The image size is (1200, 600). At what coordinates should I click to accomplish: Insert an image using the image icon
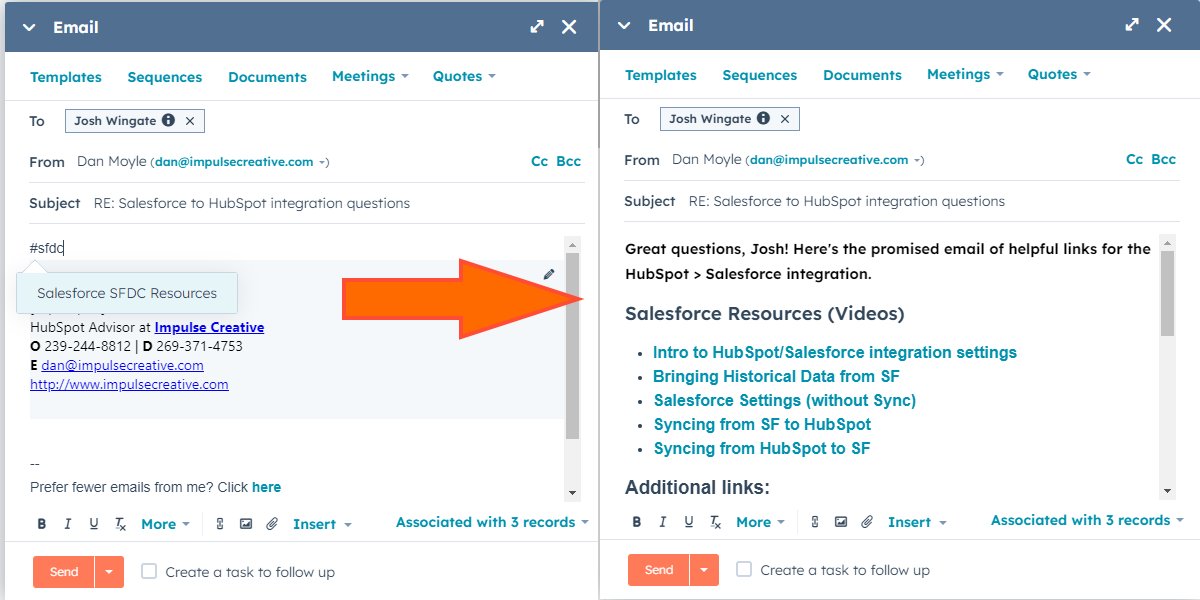pos(246,522)
